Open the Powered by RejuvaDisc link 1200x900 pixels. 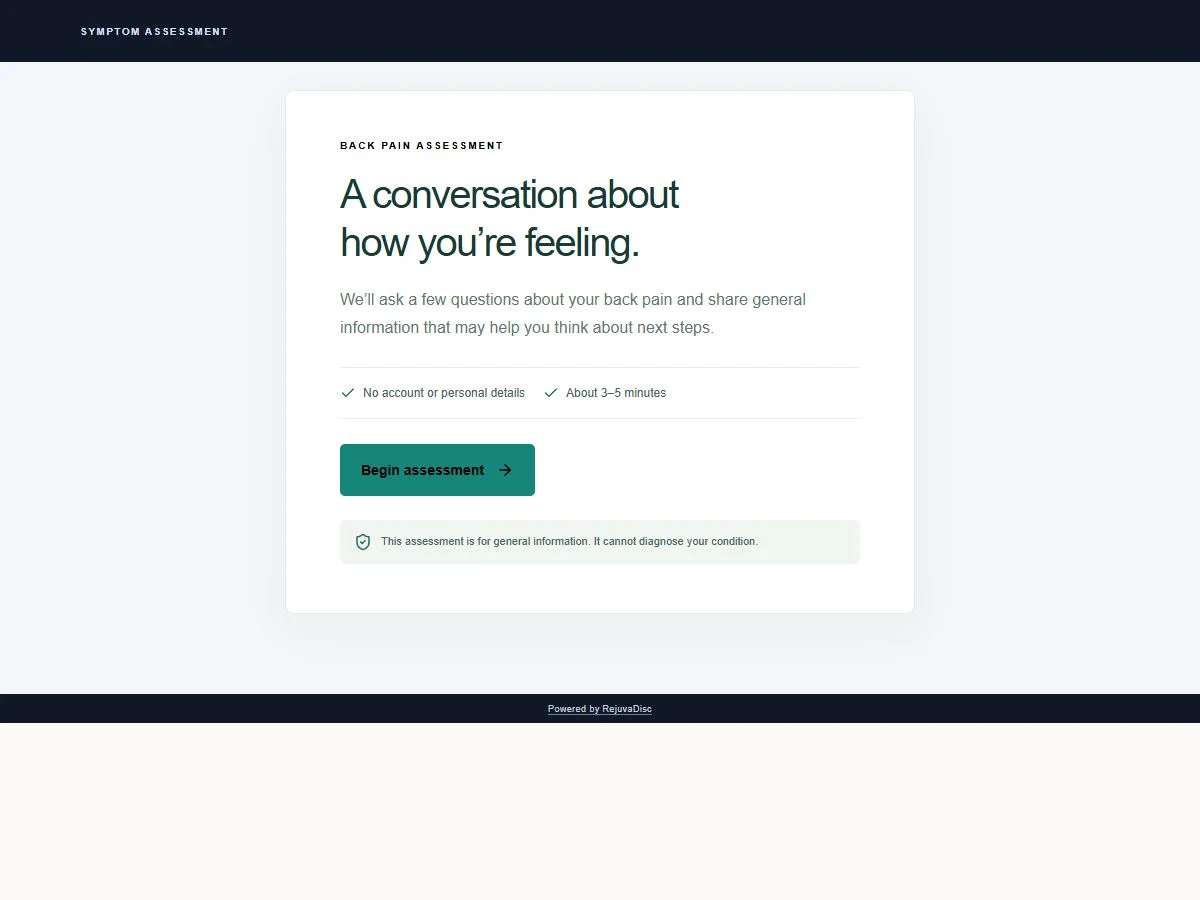click(600, 709)
